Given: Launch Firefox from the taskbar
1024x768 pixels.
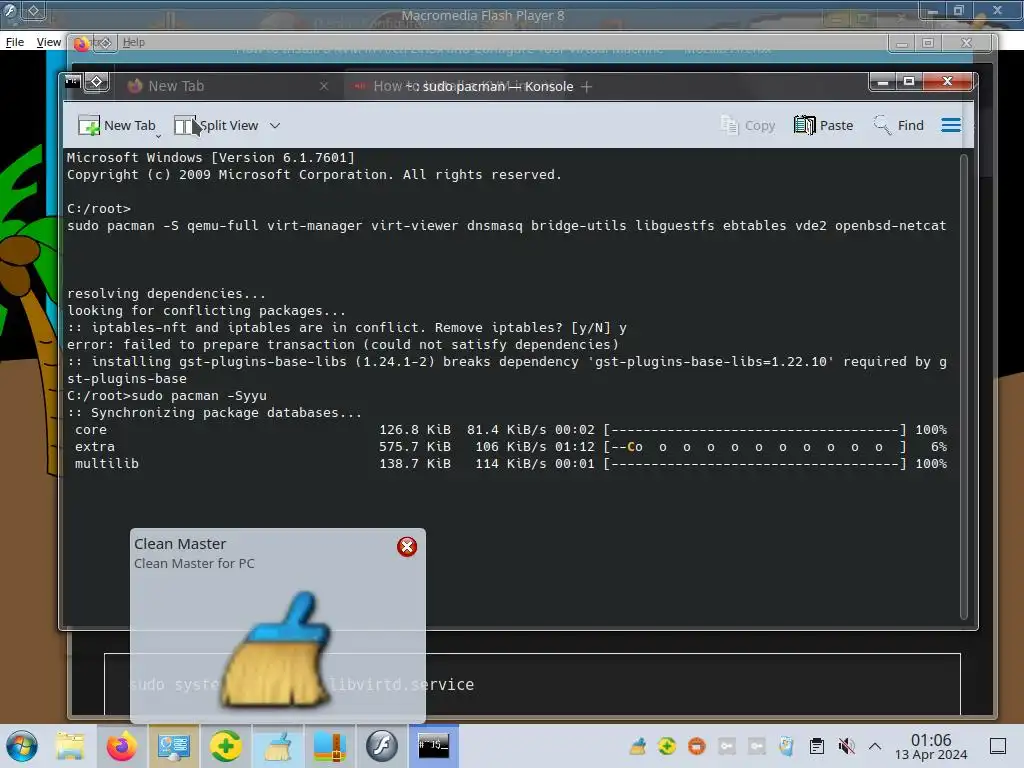Looking at the screenshot, I should click(x=121, y=746).
